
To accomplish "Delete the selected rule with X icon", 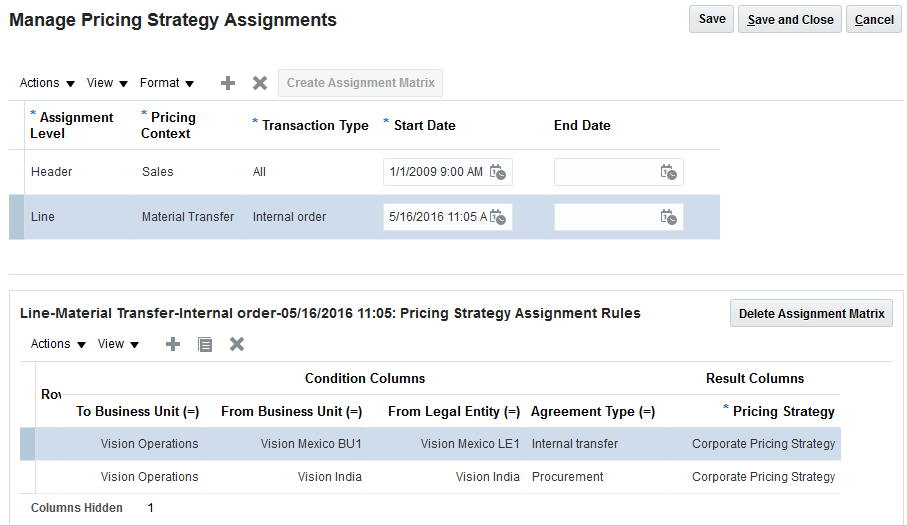I will point(237,344).
